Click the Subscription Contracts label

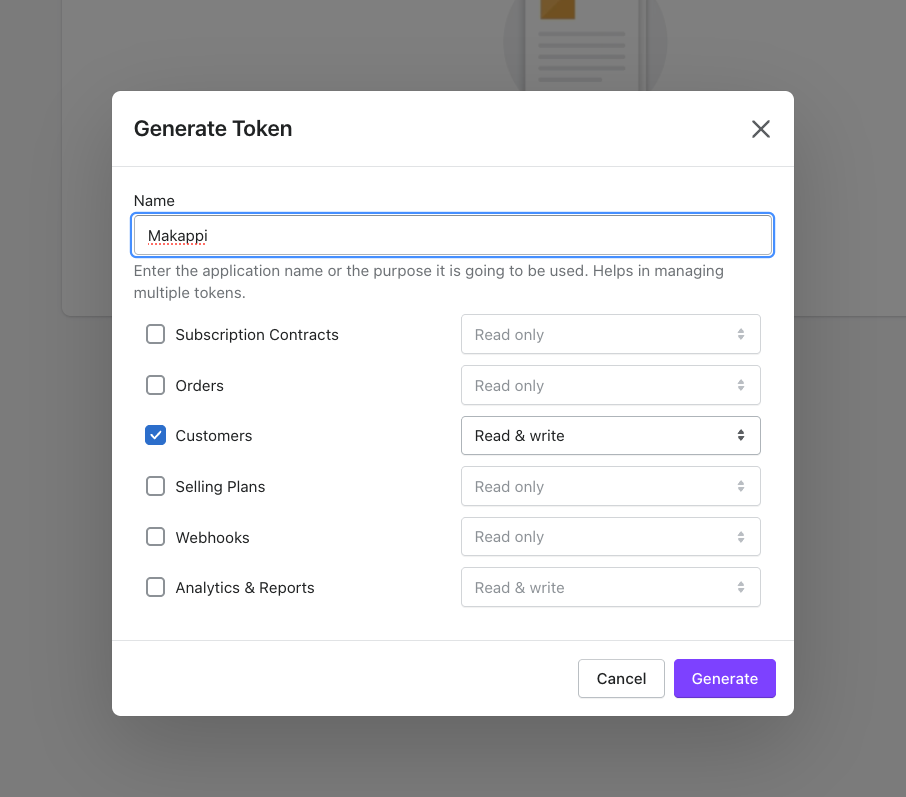[x=257, y=335]
